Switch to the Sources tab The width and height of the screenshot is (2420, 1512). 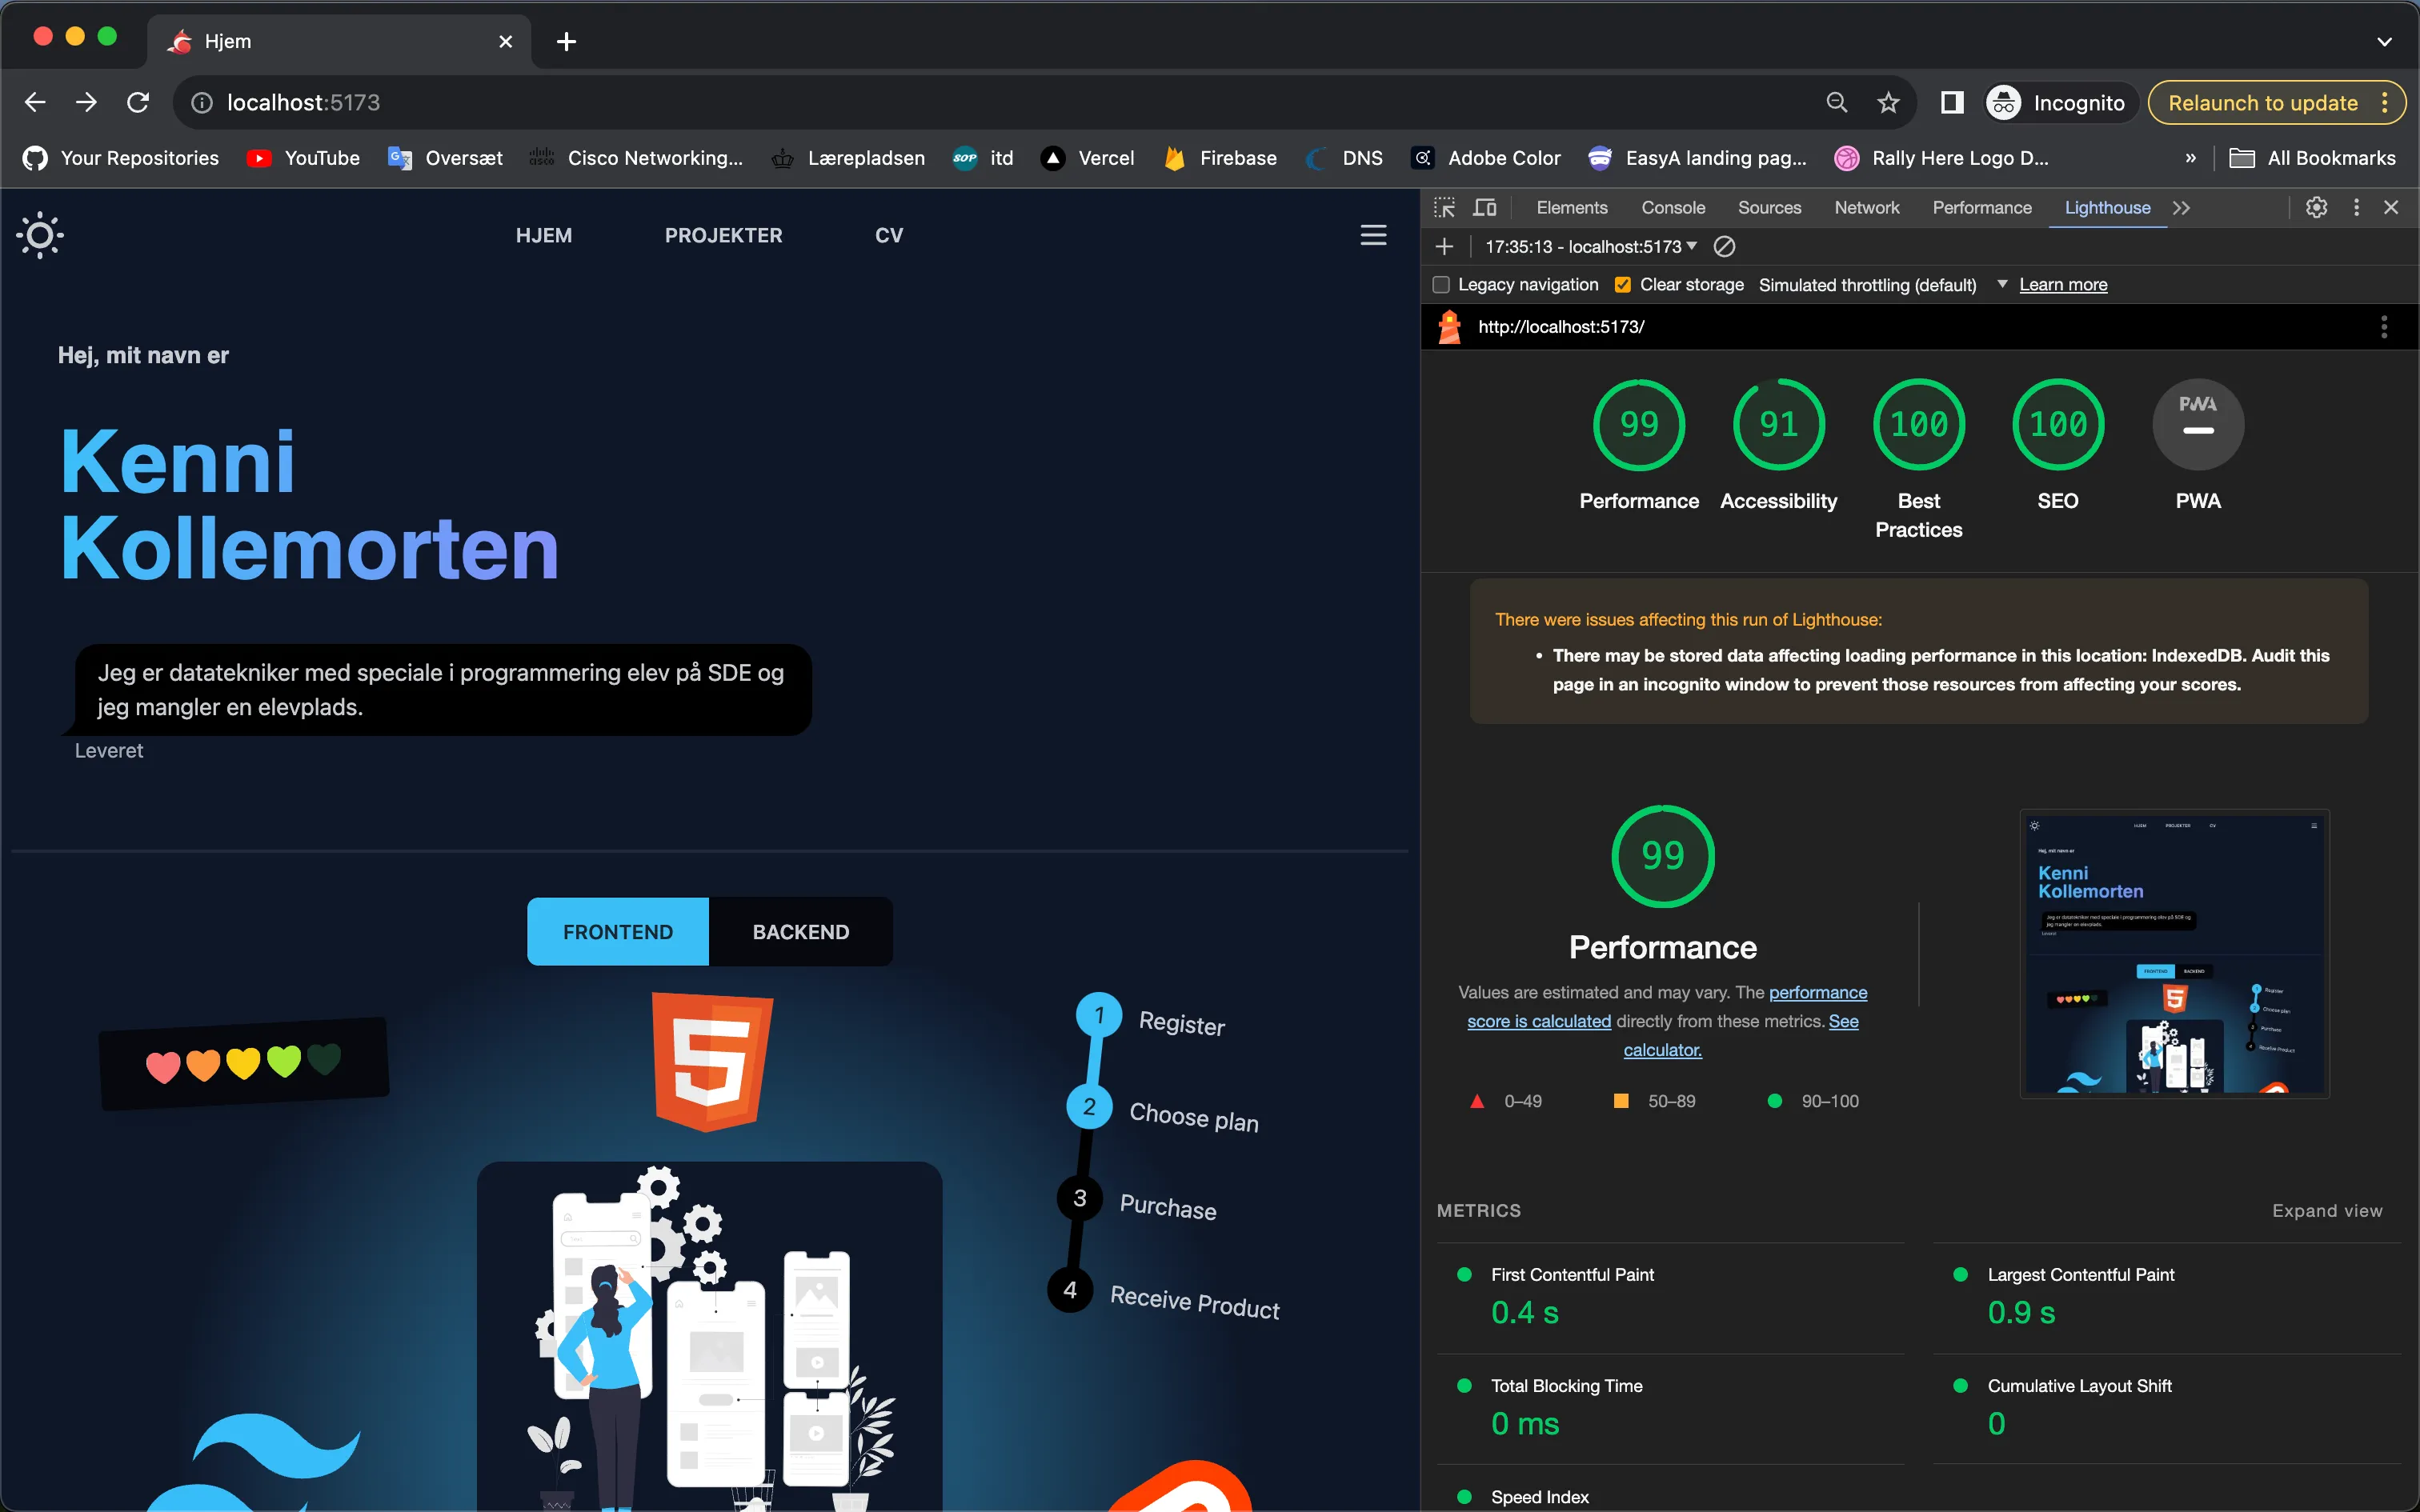click(x=1769, y=207)
